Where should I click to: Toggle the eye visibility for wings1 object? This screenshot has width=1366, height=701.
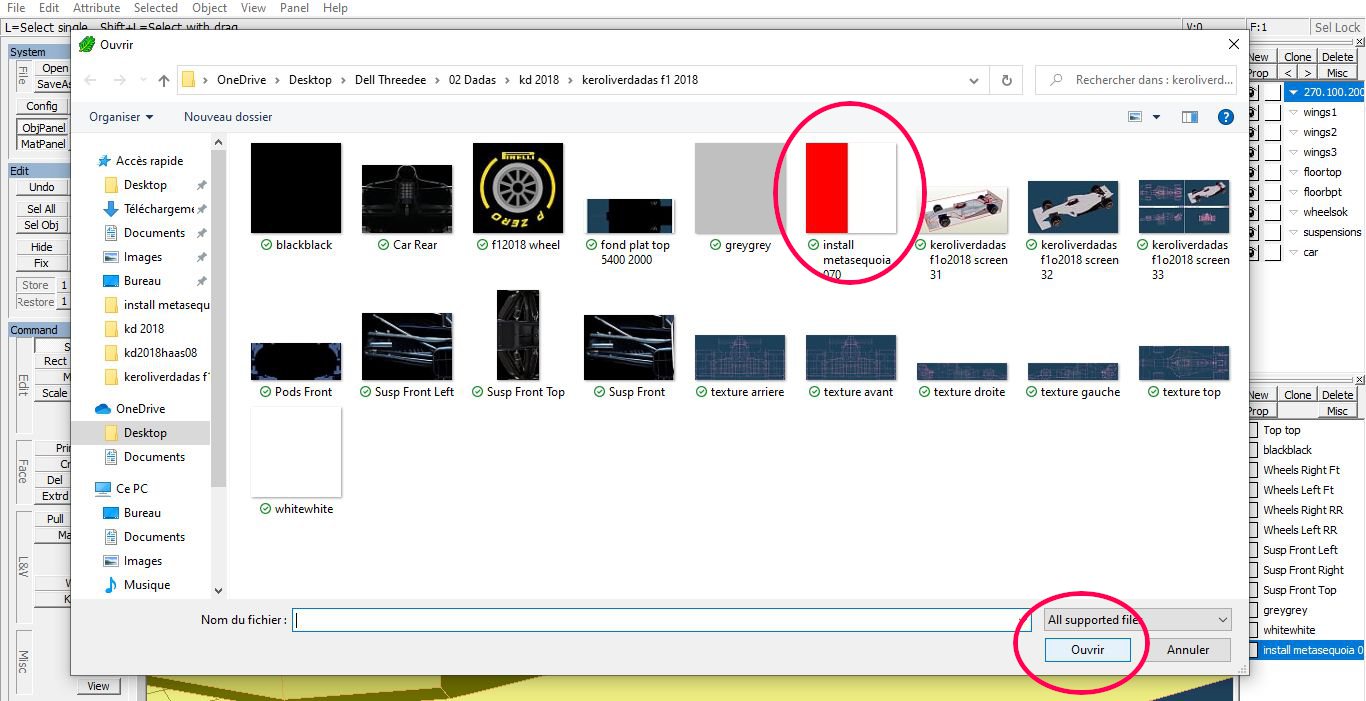1251,113
